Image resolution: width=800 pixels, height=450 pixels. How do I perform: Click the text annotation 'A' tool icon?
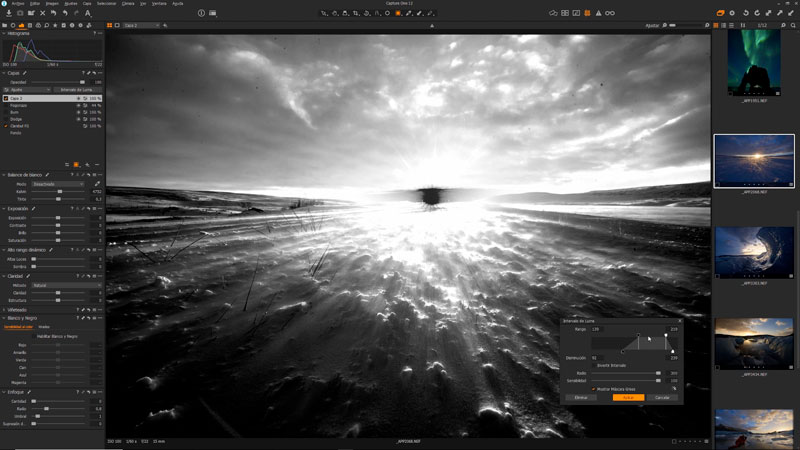pos(88,13)
